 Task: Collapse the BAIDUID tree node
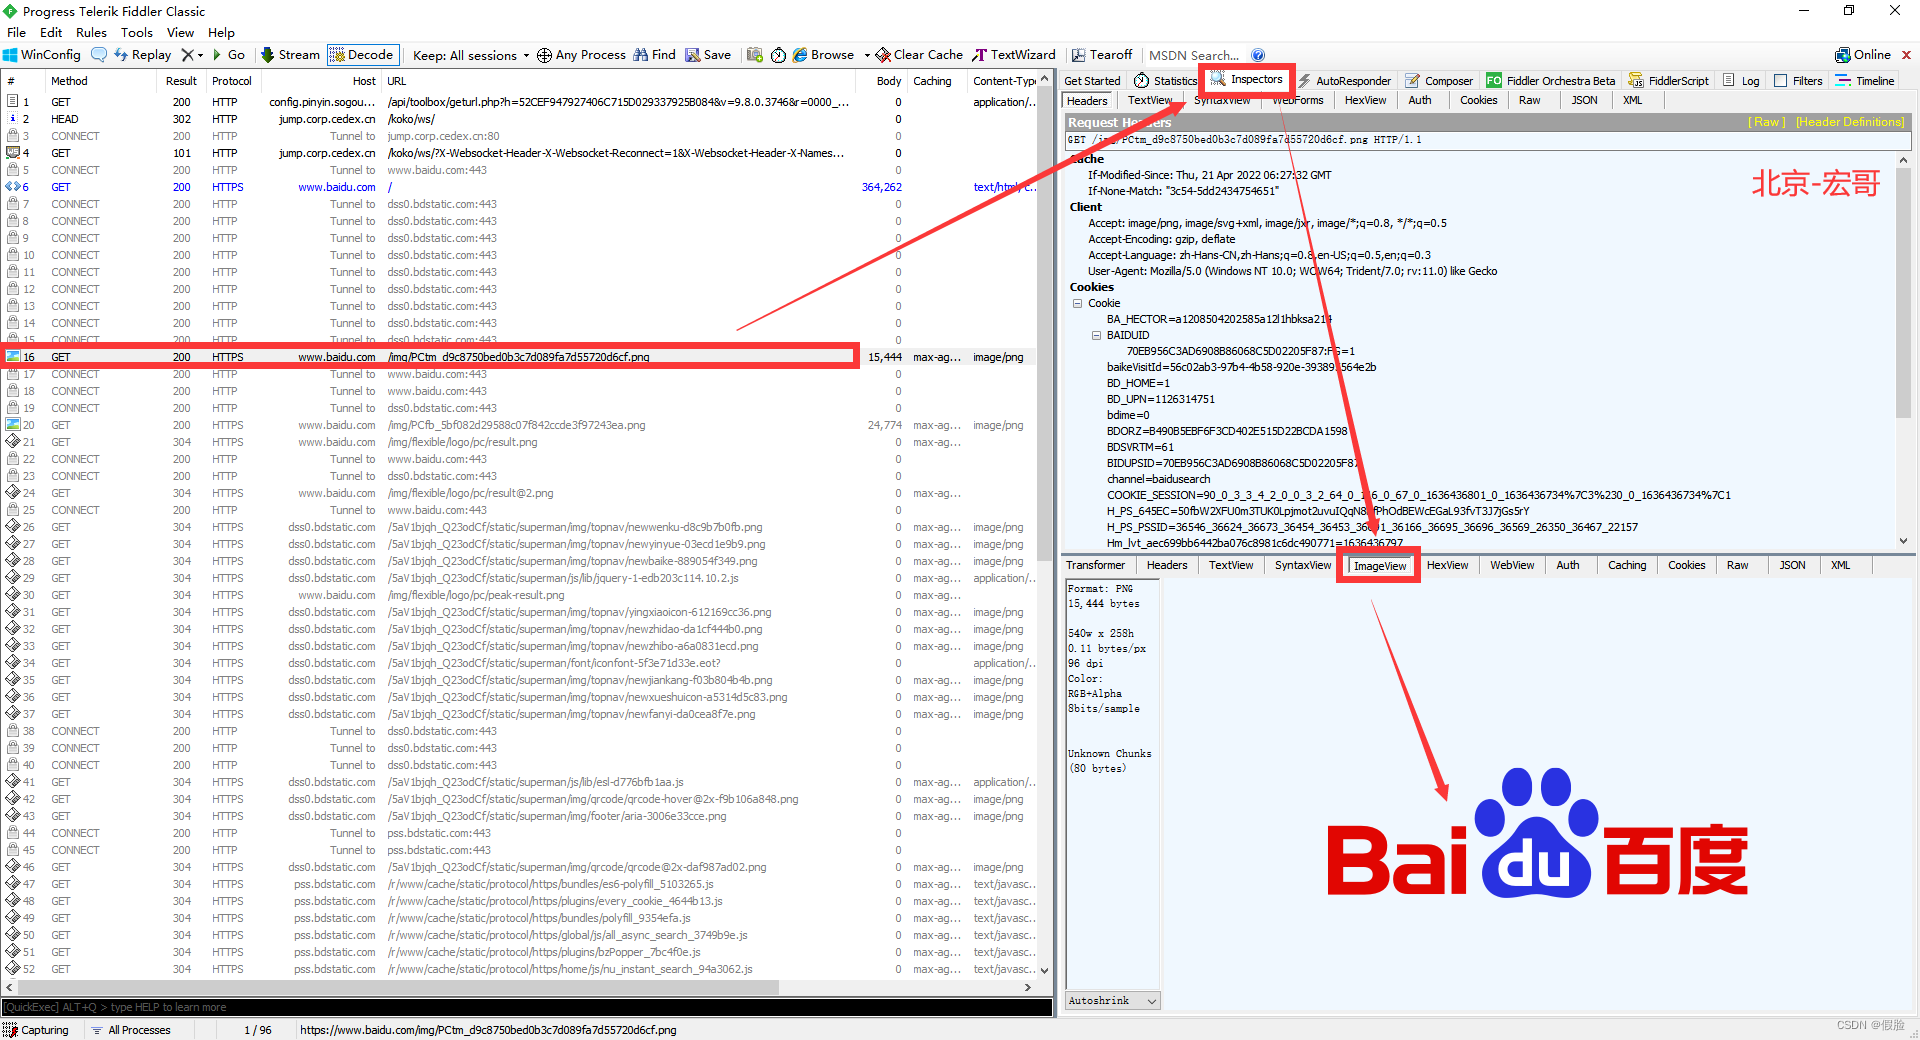pos(1097,335)
